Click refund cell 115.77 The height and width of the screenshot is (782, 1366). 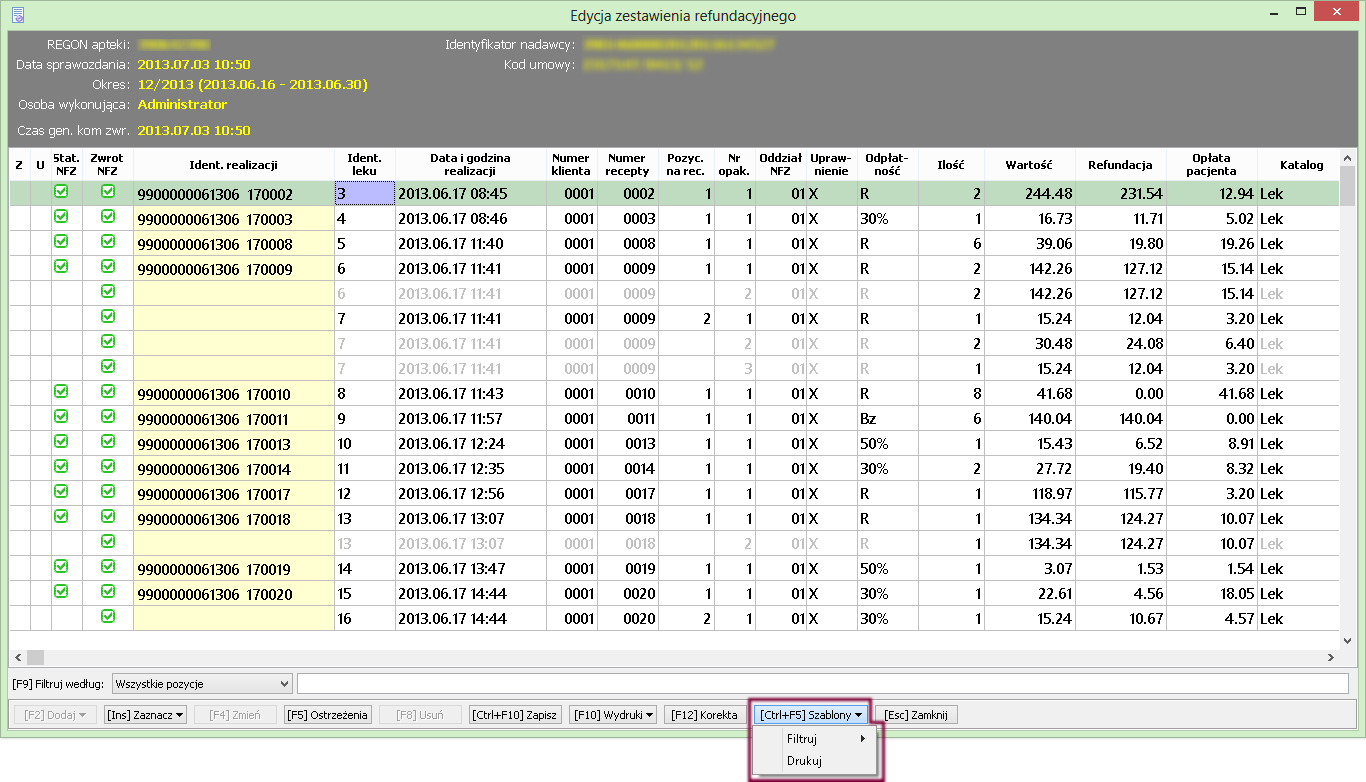pyautogui.click(x=1121, y=494)
